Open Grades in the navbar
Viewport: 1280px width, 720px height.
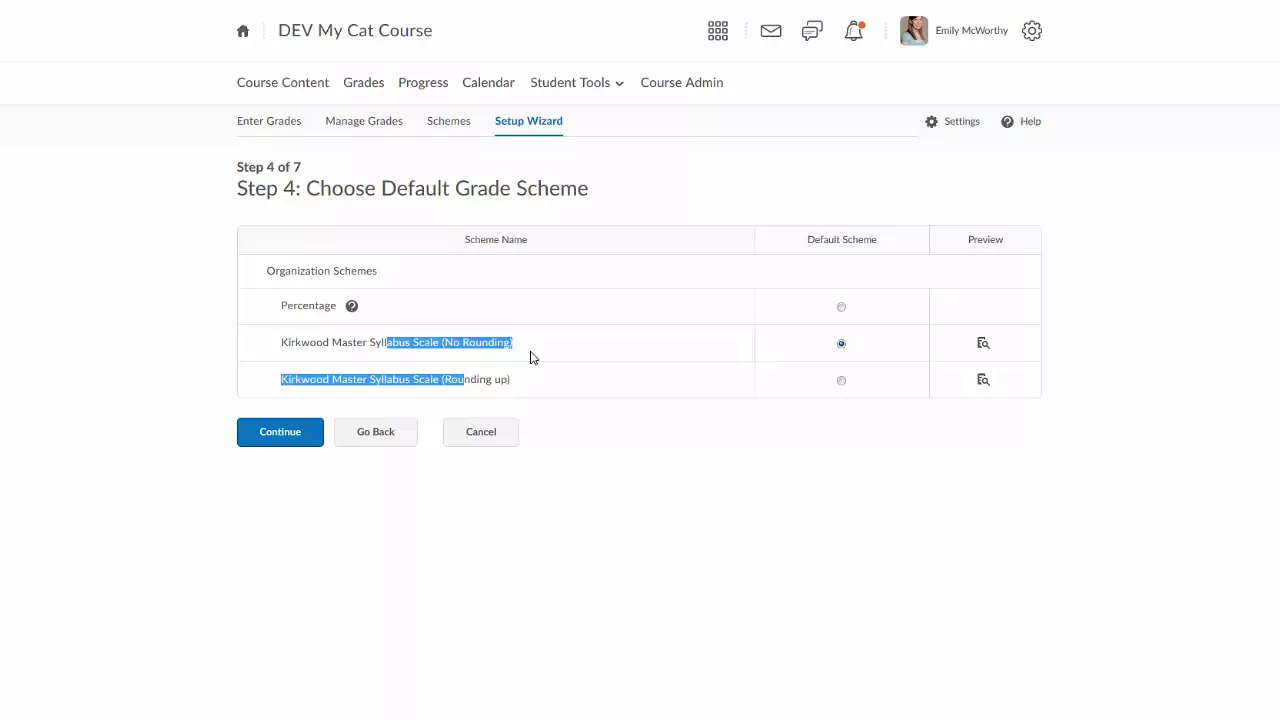[364, 83]
